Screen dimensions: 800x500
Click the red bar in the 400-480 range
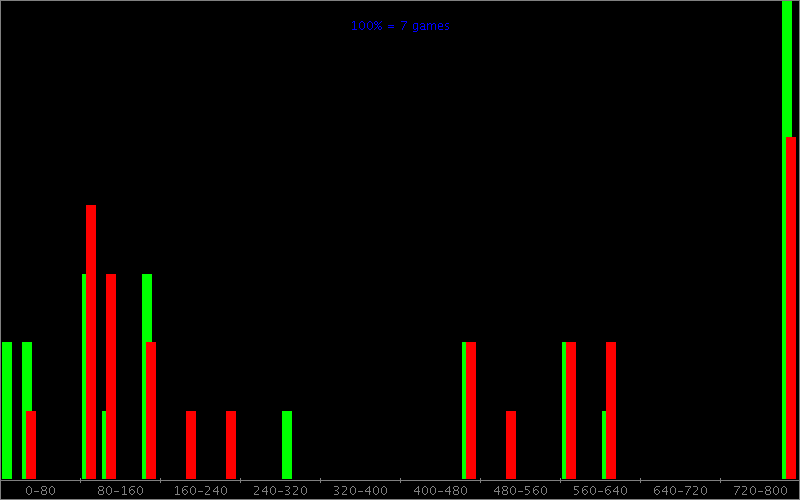point(471,411)
